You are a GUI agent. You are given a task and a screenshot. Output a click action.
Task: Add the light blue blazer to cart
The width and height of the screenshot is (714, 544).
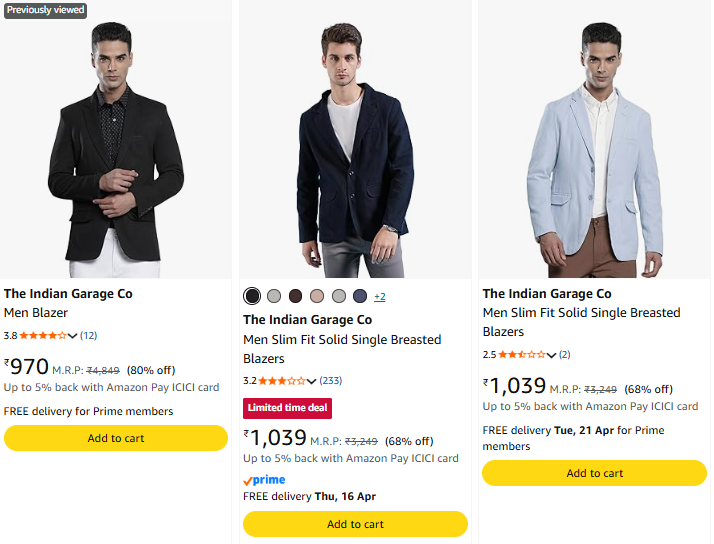[594, 473]
